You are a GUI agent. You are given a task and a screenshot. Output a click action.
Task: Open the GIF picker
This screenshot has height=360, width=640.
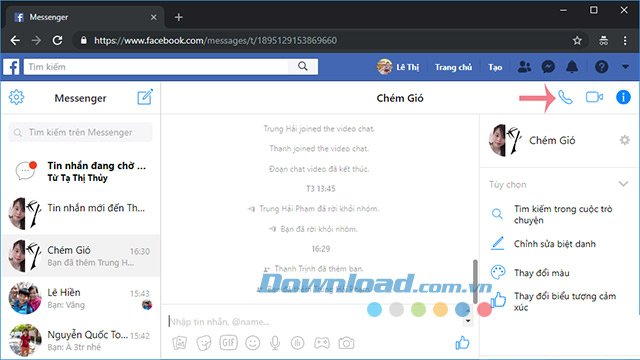pos(228,342)
